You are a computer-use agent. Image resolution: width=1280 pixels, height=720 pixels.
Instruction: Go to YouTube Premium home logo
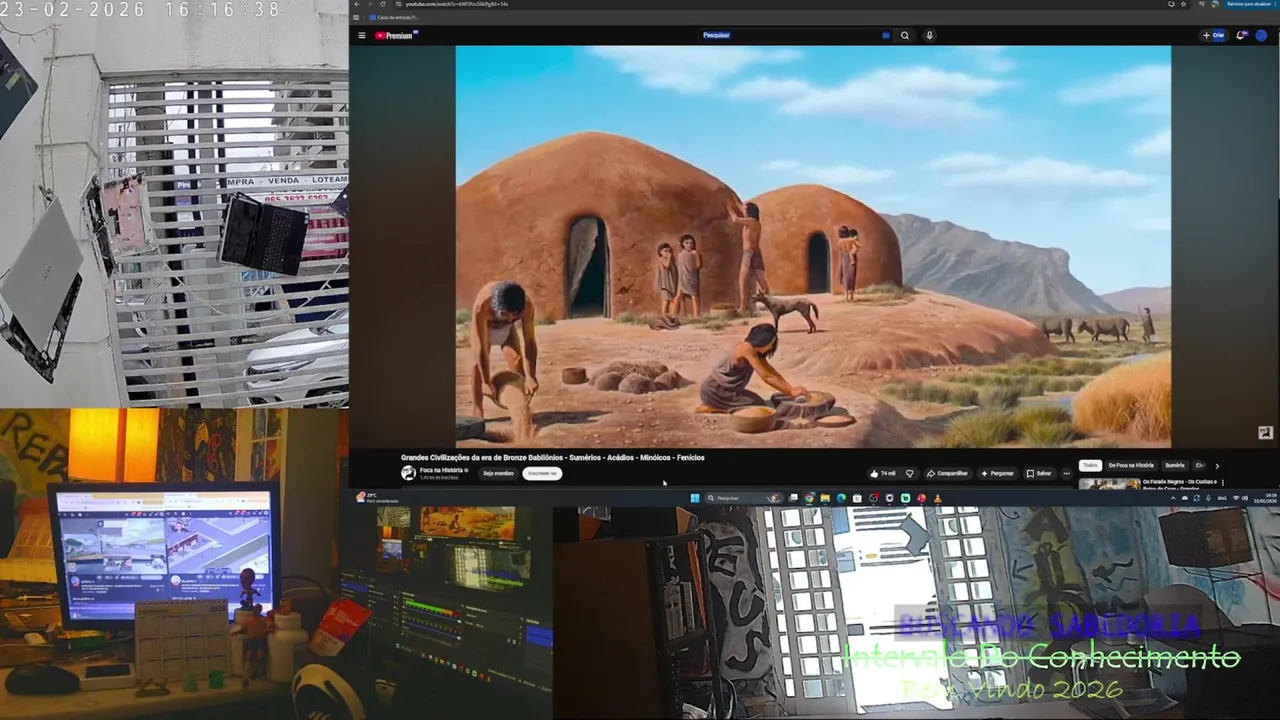pos(395,35)
